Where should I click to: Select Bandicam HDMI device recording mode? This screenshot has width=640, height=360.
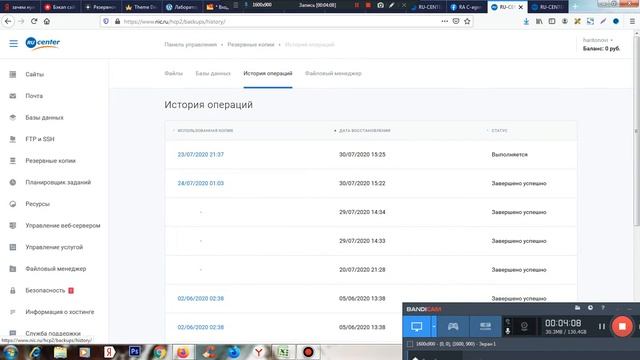(485, 326)
